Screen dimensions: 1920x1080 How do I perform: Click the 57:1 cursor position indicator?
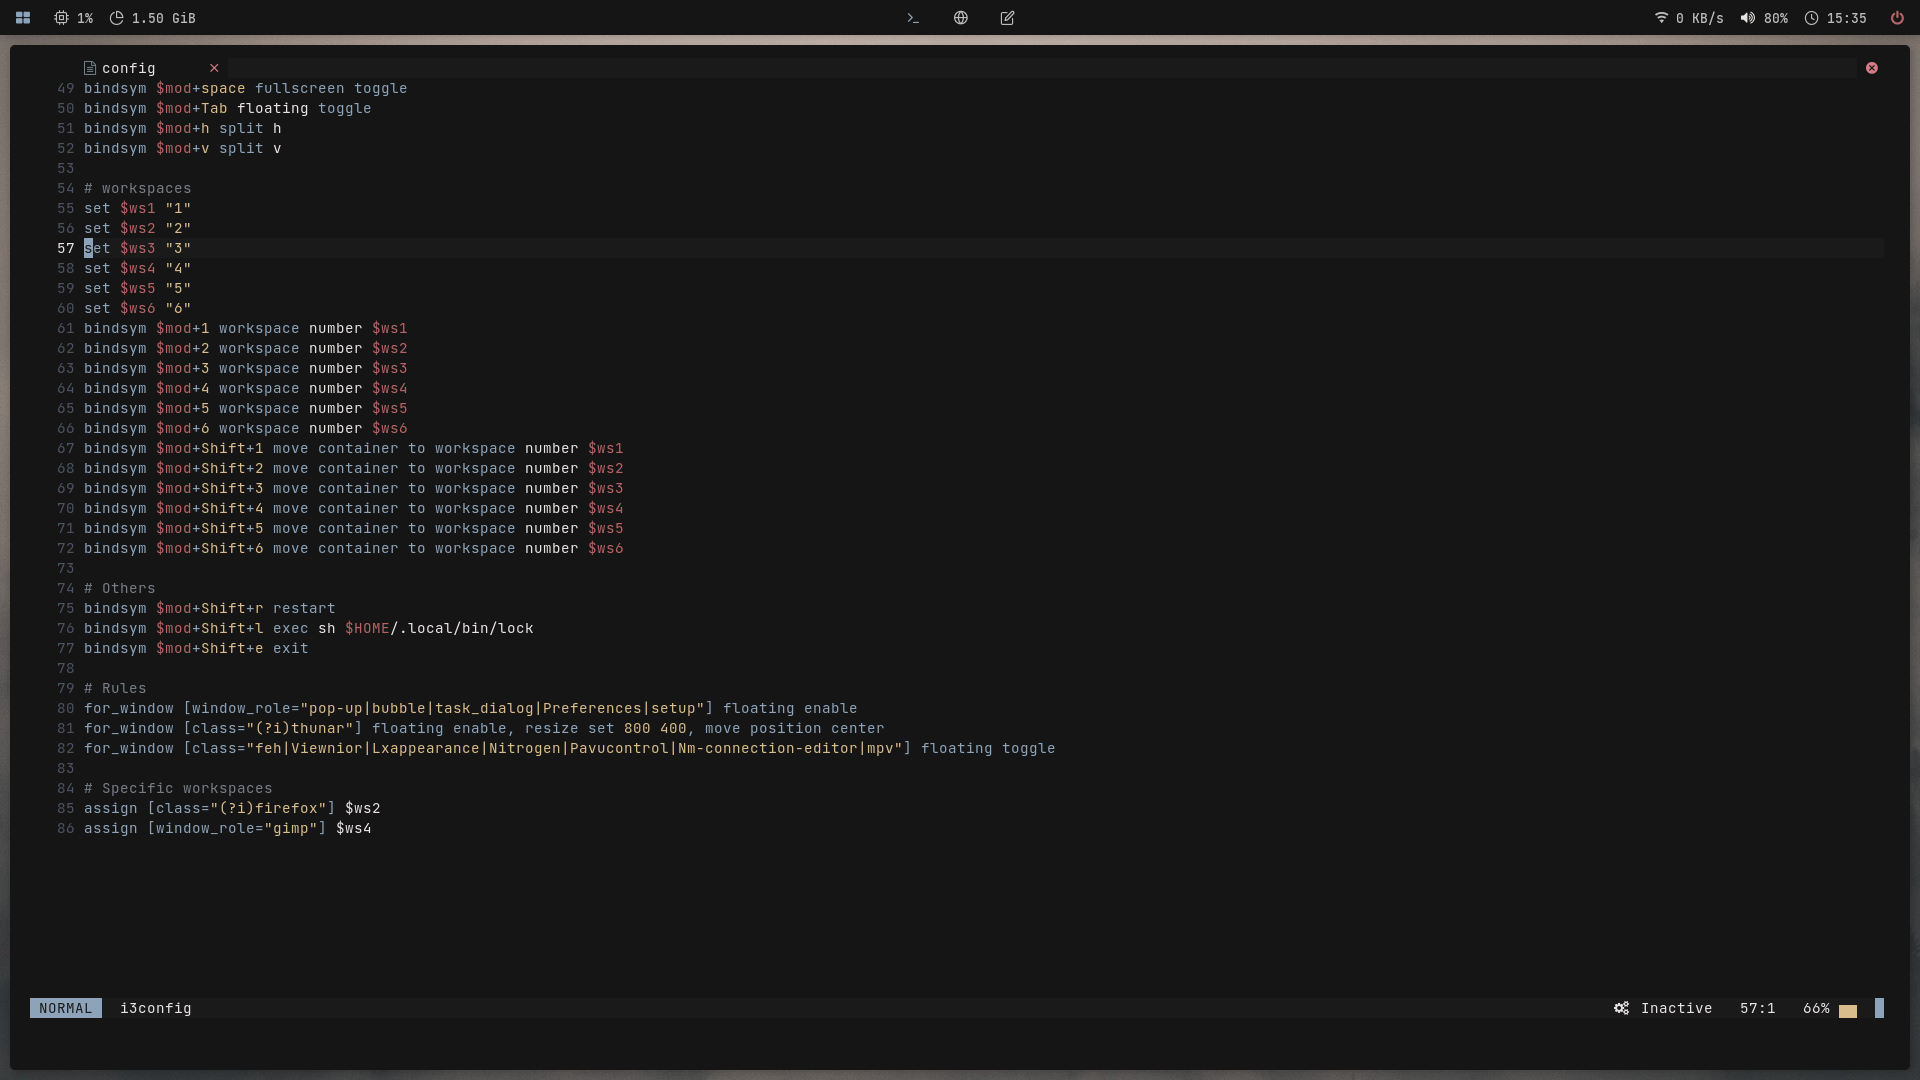[1757, 1008]
